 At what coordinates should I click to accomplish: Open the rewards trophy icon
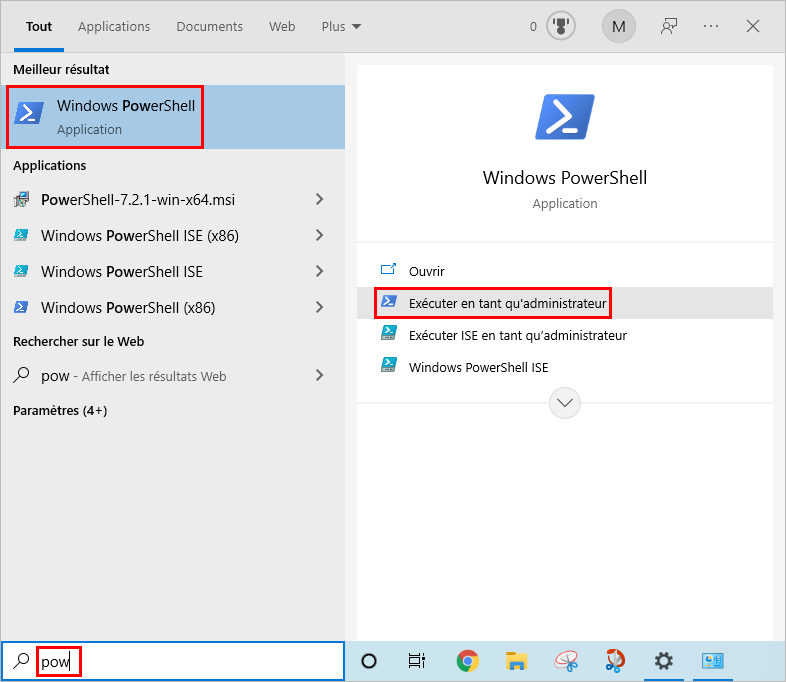click(560, 26)
